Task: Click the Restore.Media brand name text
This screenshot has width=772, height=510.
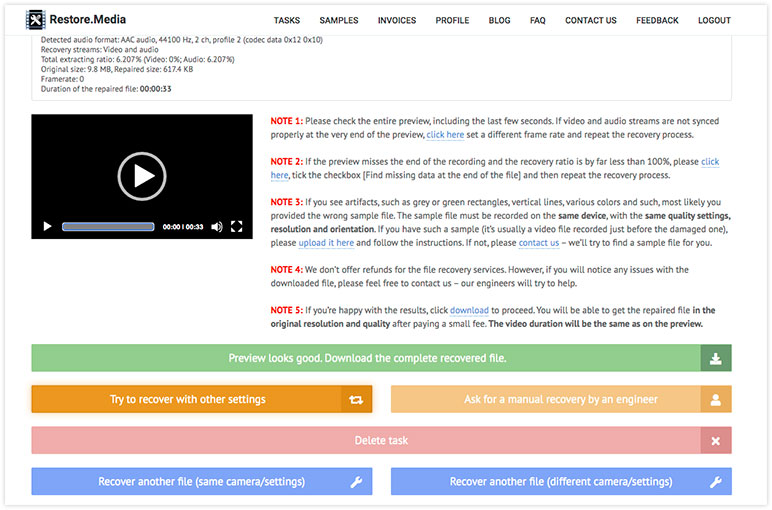Action: click(88, 20)
